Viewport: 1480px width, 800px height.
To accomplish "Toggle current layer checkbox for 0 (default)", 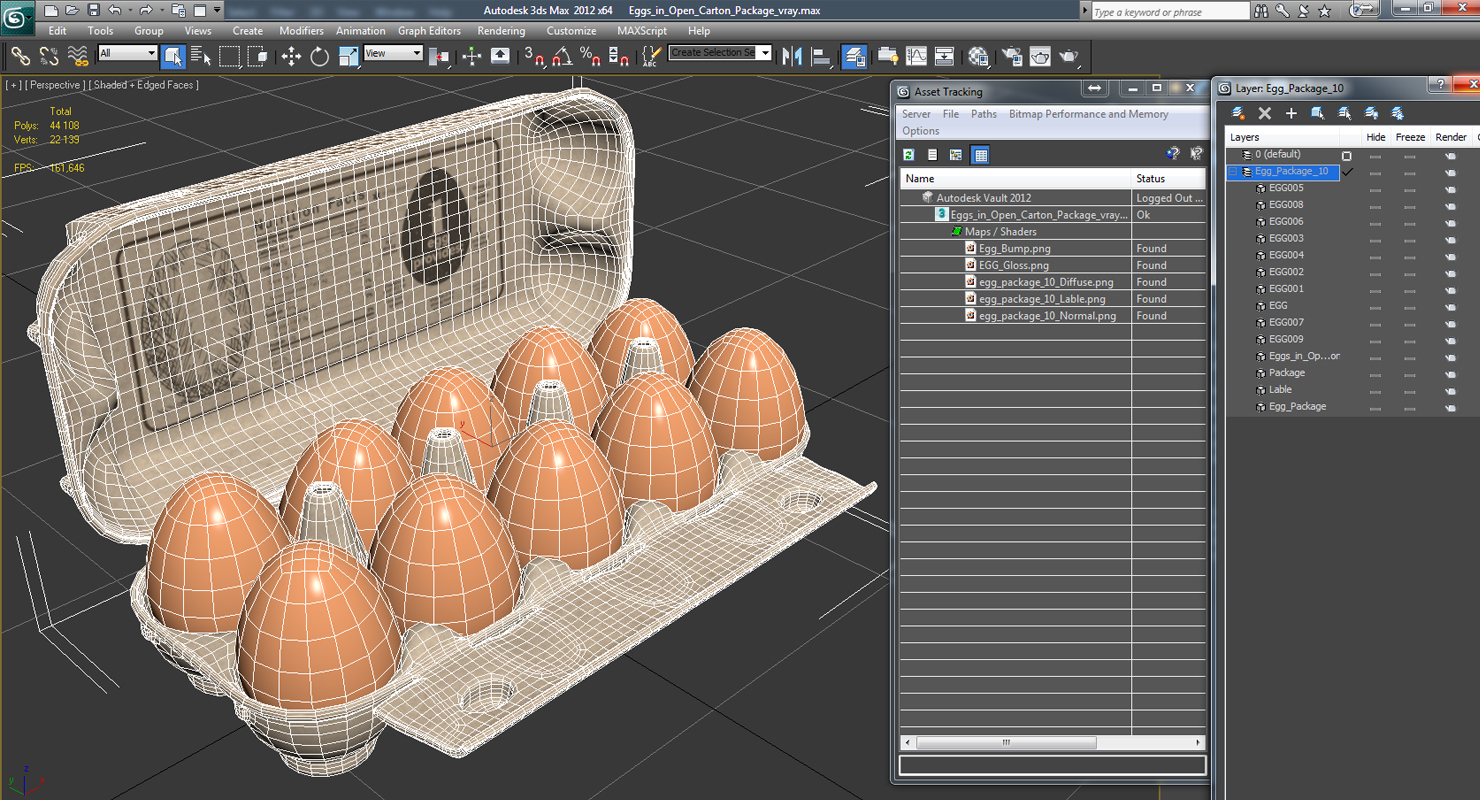I will tap(1346, 156).
